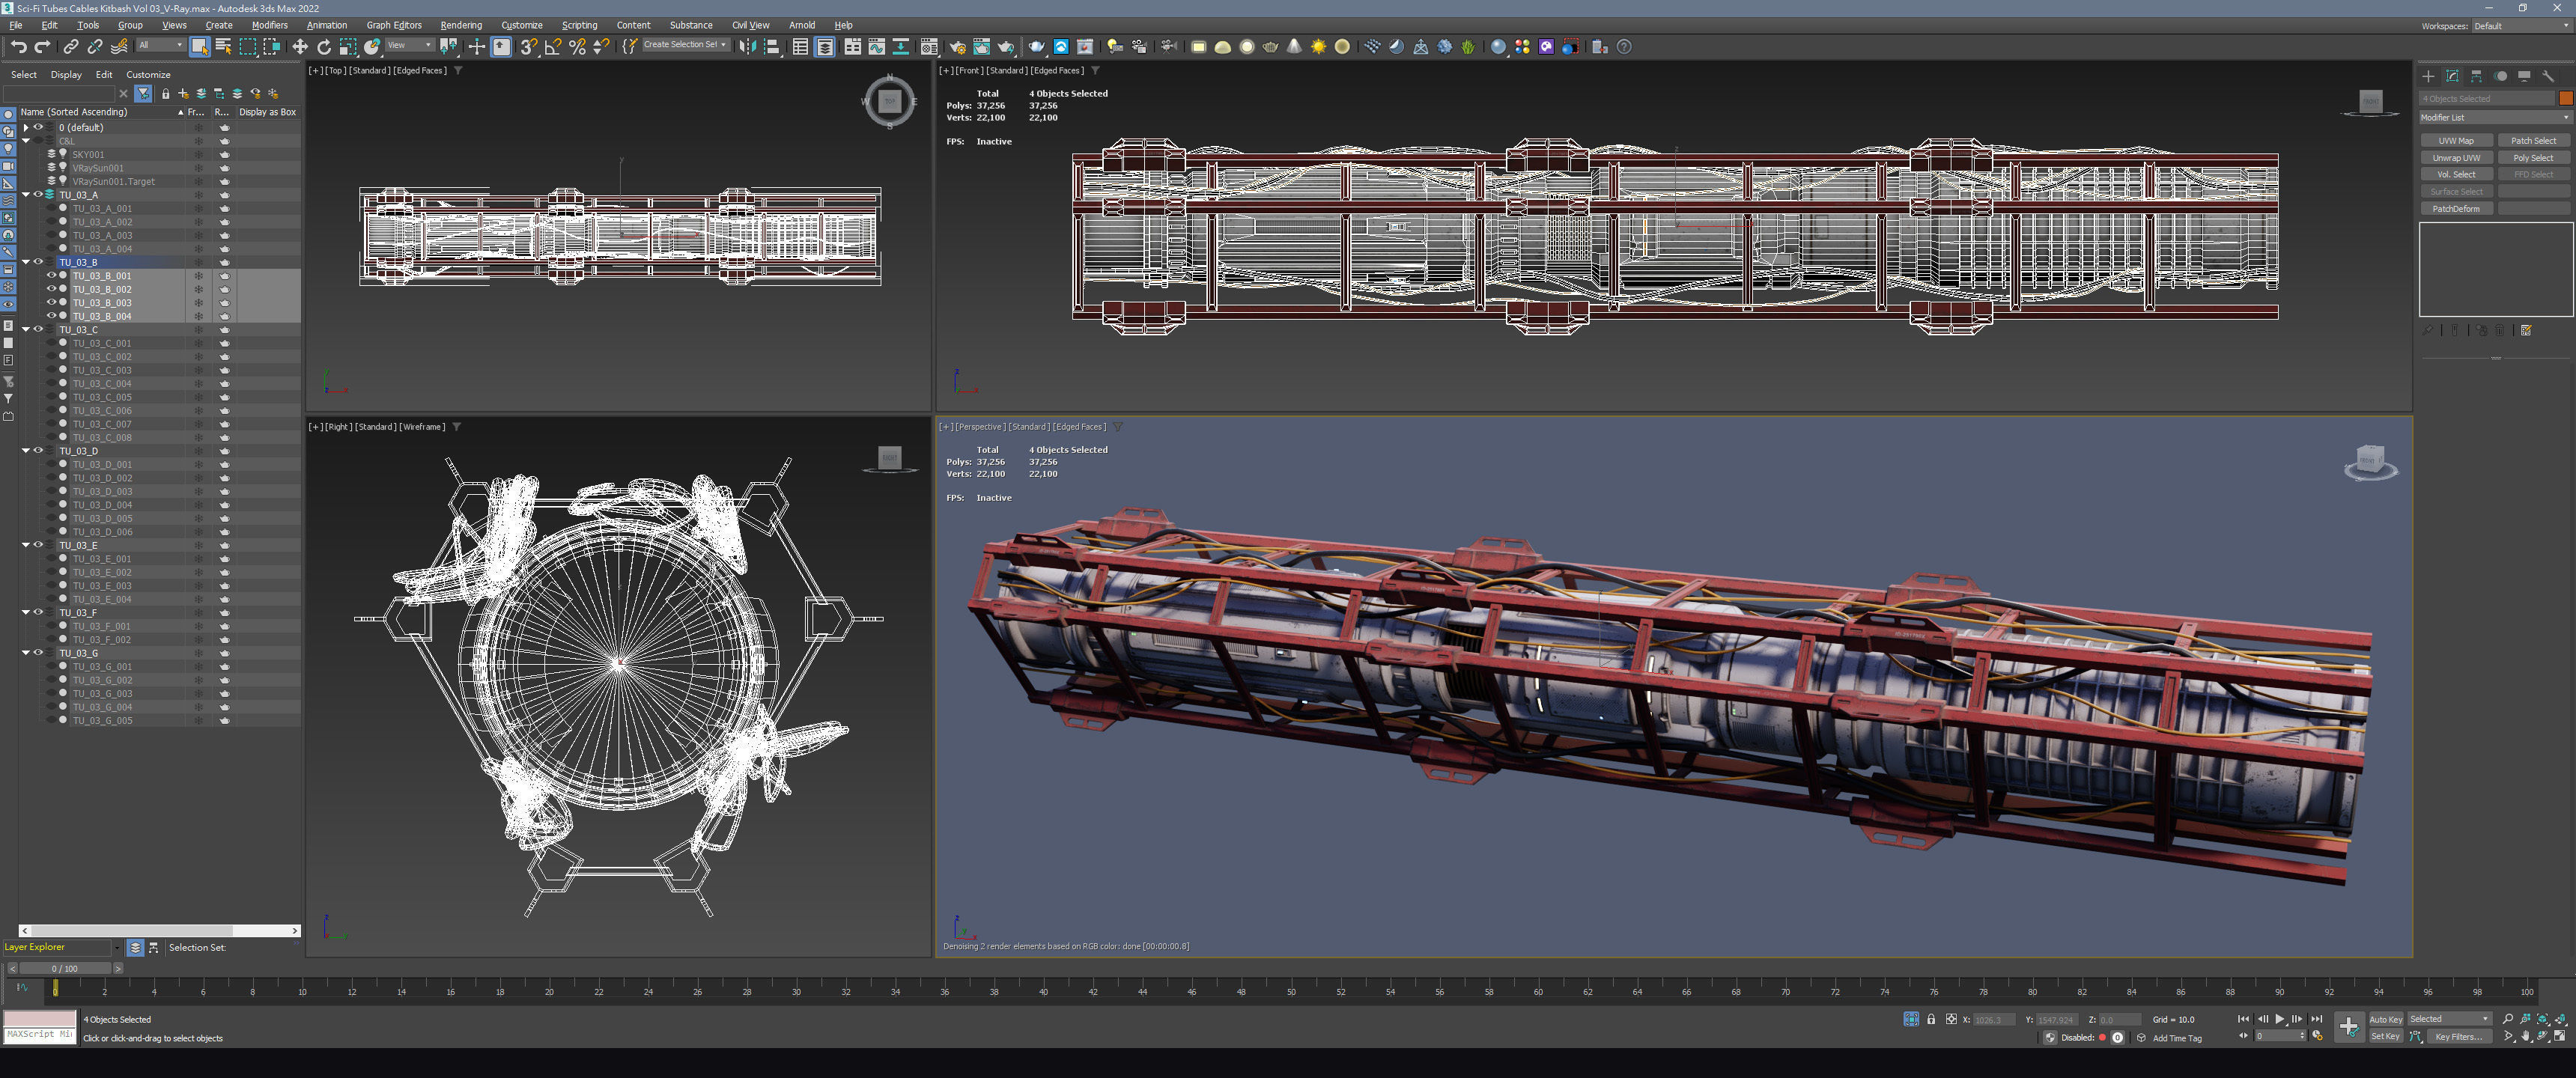Screen dimensions: 2576x1078
Task: Open the Display menu in scene explorer
Action: [66, 74]
